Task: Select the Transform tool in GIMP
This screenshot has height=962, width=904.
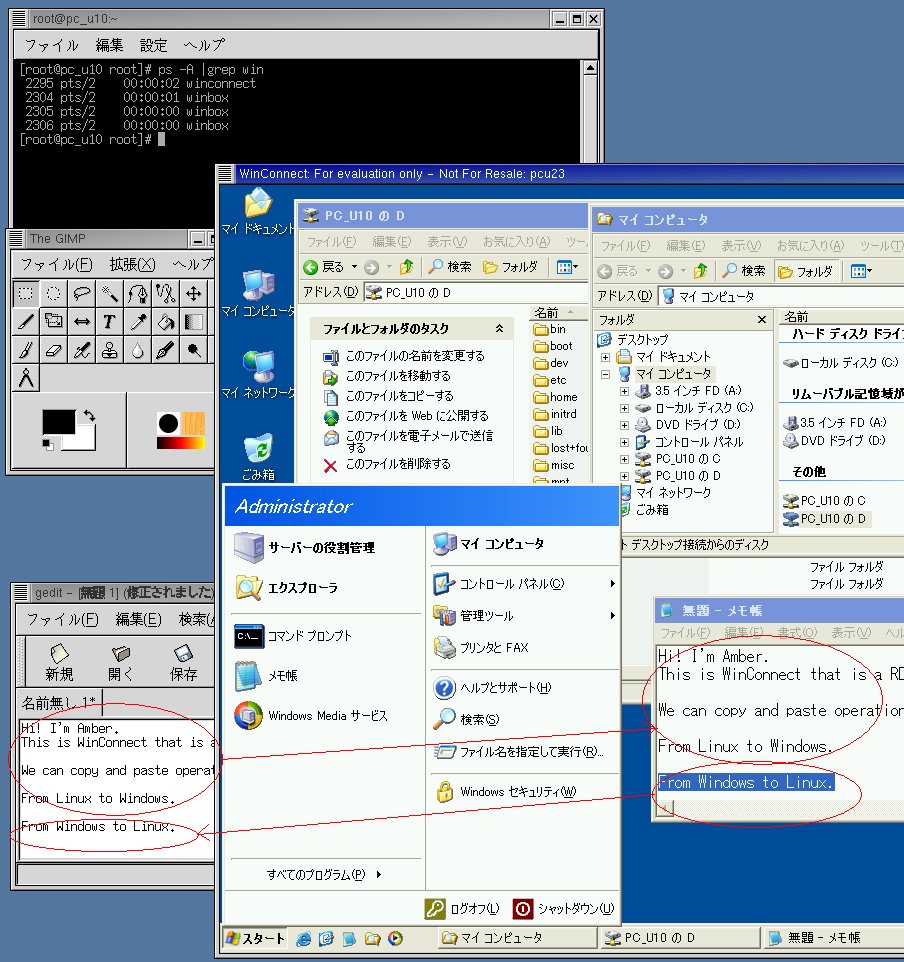Action: click(54, 321)
